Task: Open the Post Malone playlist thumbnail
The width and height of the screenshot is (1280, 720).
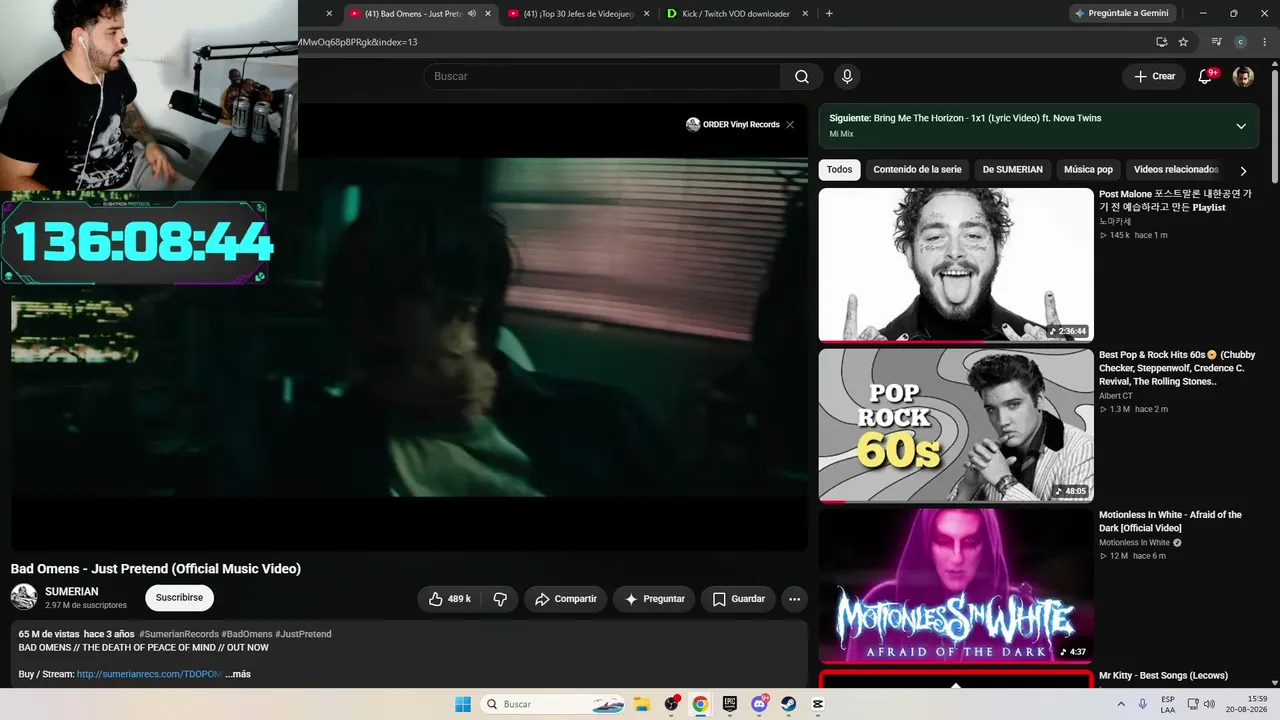Action: (x=956, y=265)
